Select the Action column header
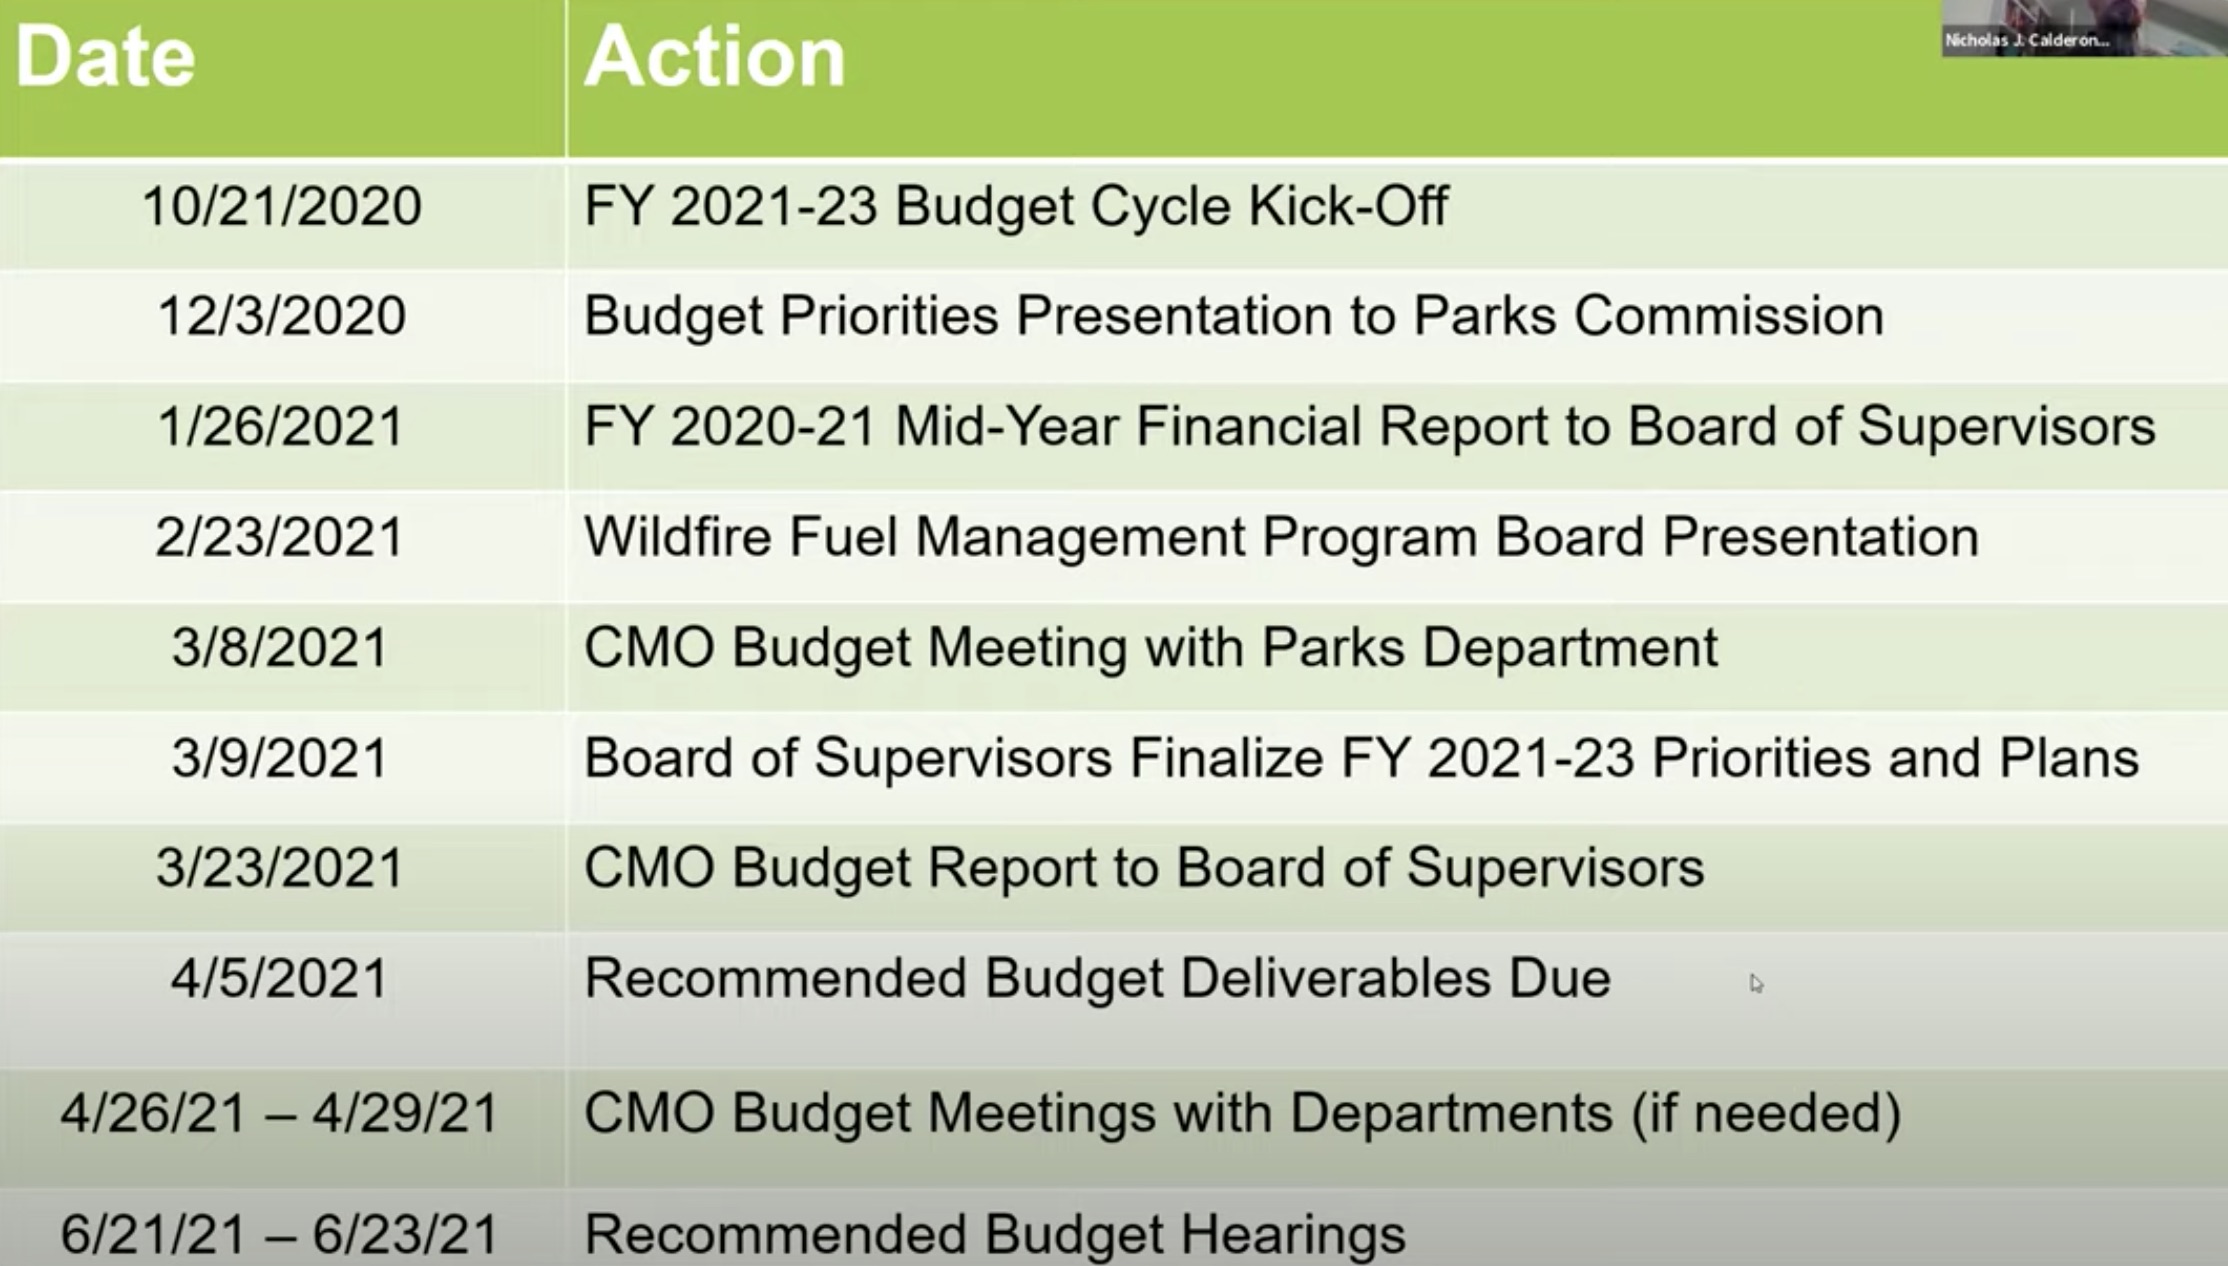 (x=715, y=57)
